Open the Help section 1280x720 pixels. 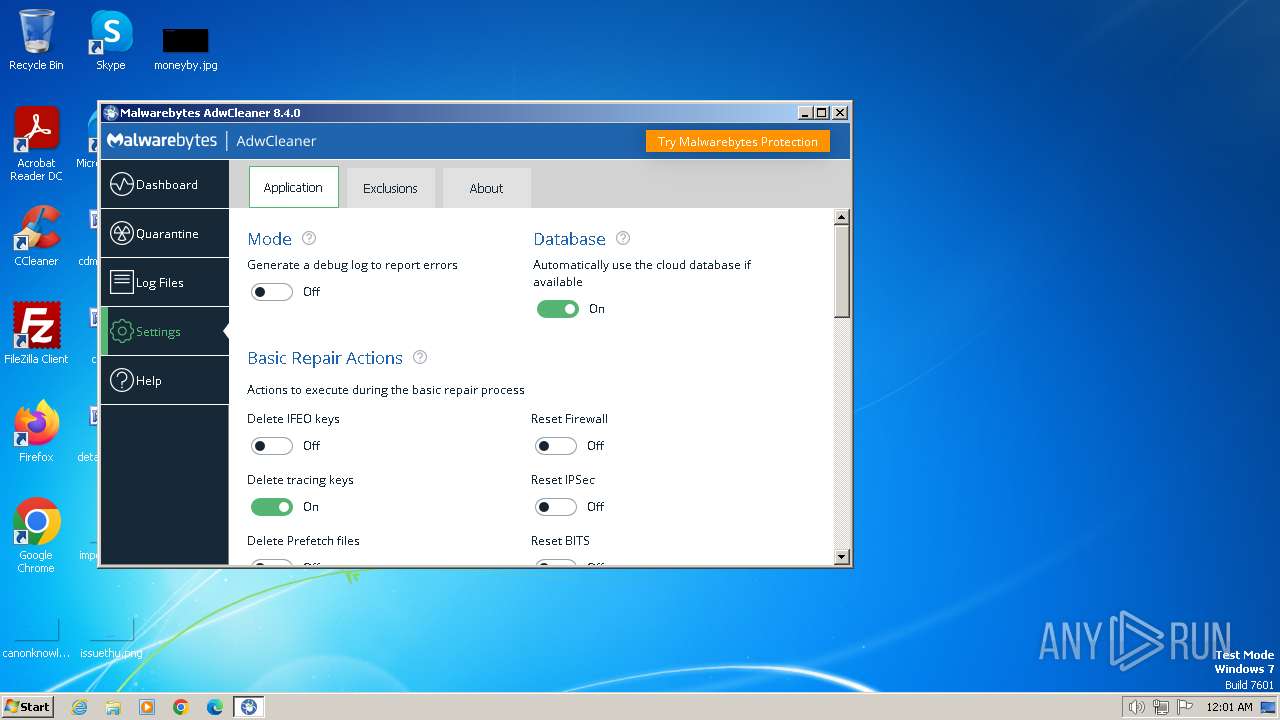[x=165, y=381]
